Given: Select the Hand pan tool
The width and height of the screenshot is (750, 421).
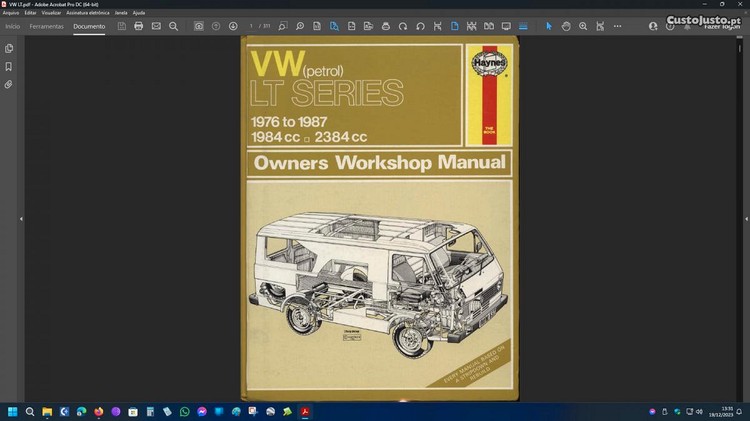Looking at the screenshot, I should point(566,26).
